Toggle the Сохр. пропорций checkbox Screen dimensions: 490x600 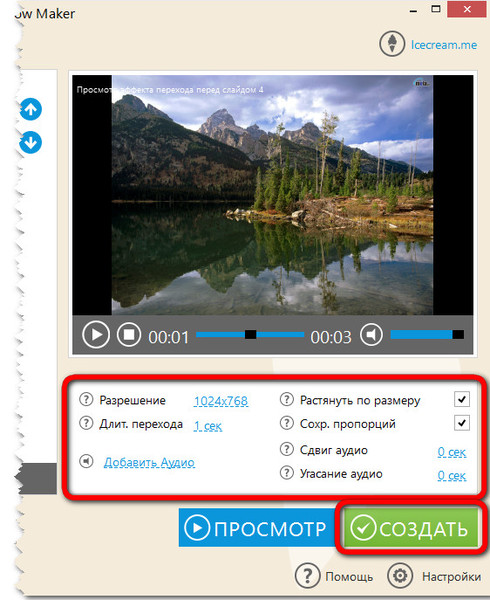[x=462, y=423]
